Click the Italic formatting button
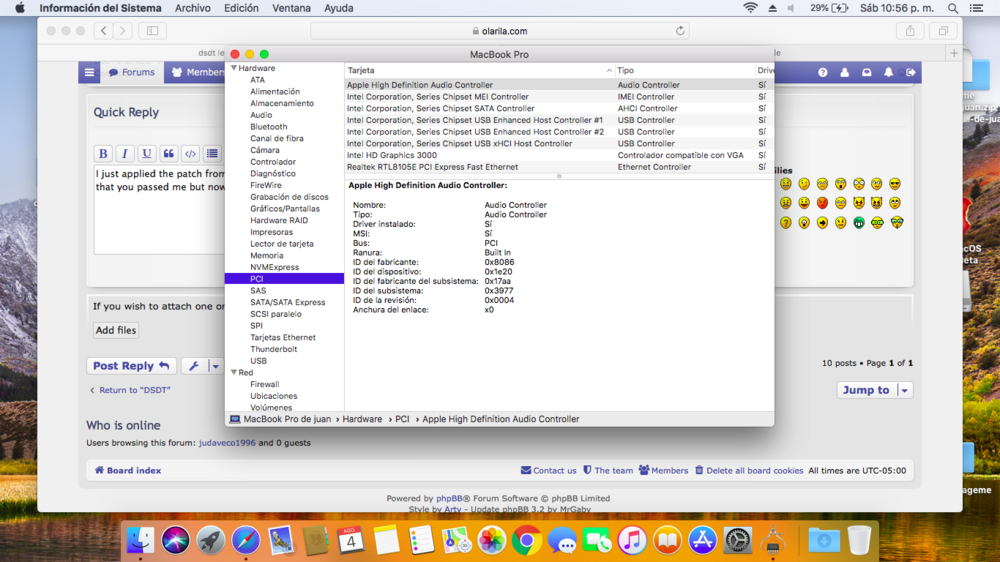 (x=125, y=154)
